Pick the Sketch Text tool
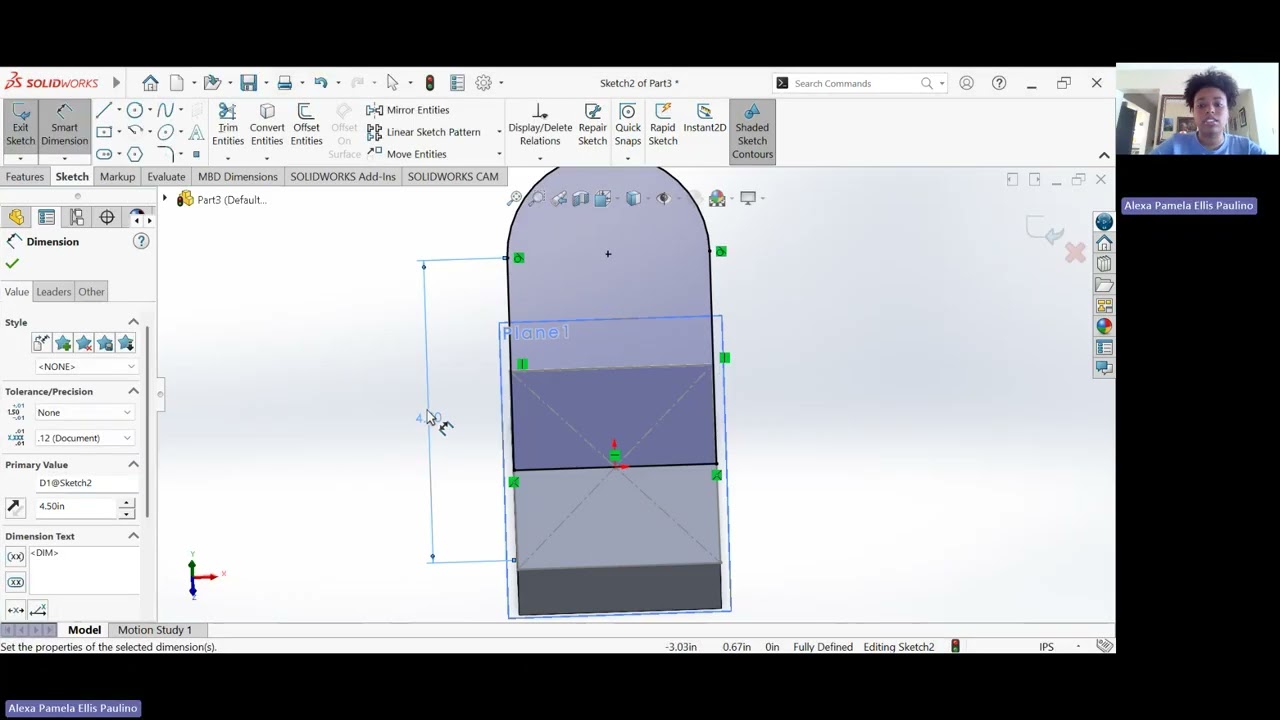Image resolution: width=1280 pixels, height=720 pixels. click(196, 132)
